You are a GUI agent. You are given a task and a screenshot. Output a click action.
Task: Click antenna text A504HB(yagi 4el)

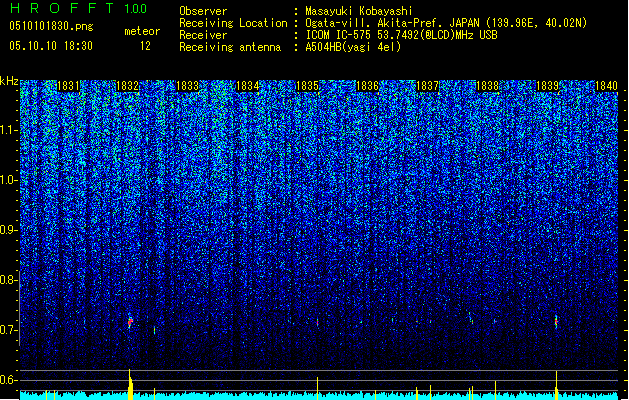click(353, 47)
